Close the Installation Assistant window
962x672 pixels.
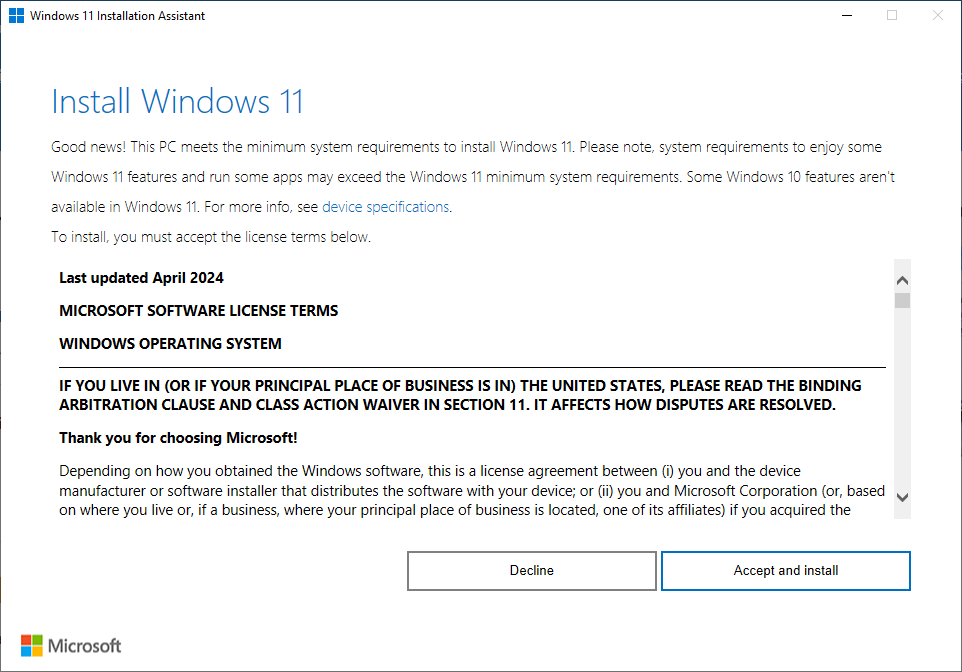(937, 15)
